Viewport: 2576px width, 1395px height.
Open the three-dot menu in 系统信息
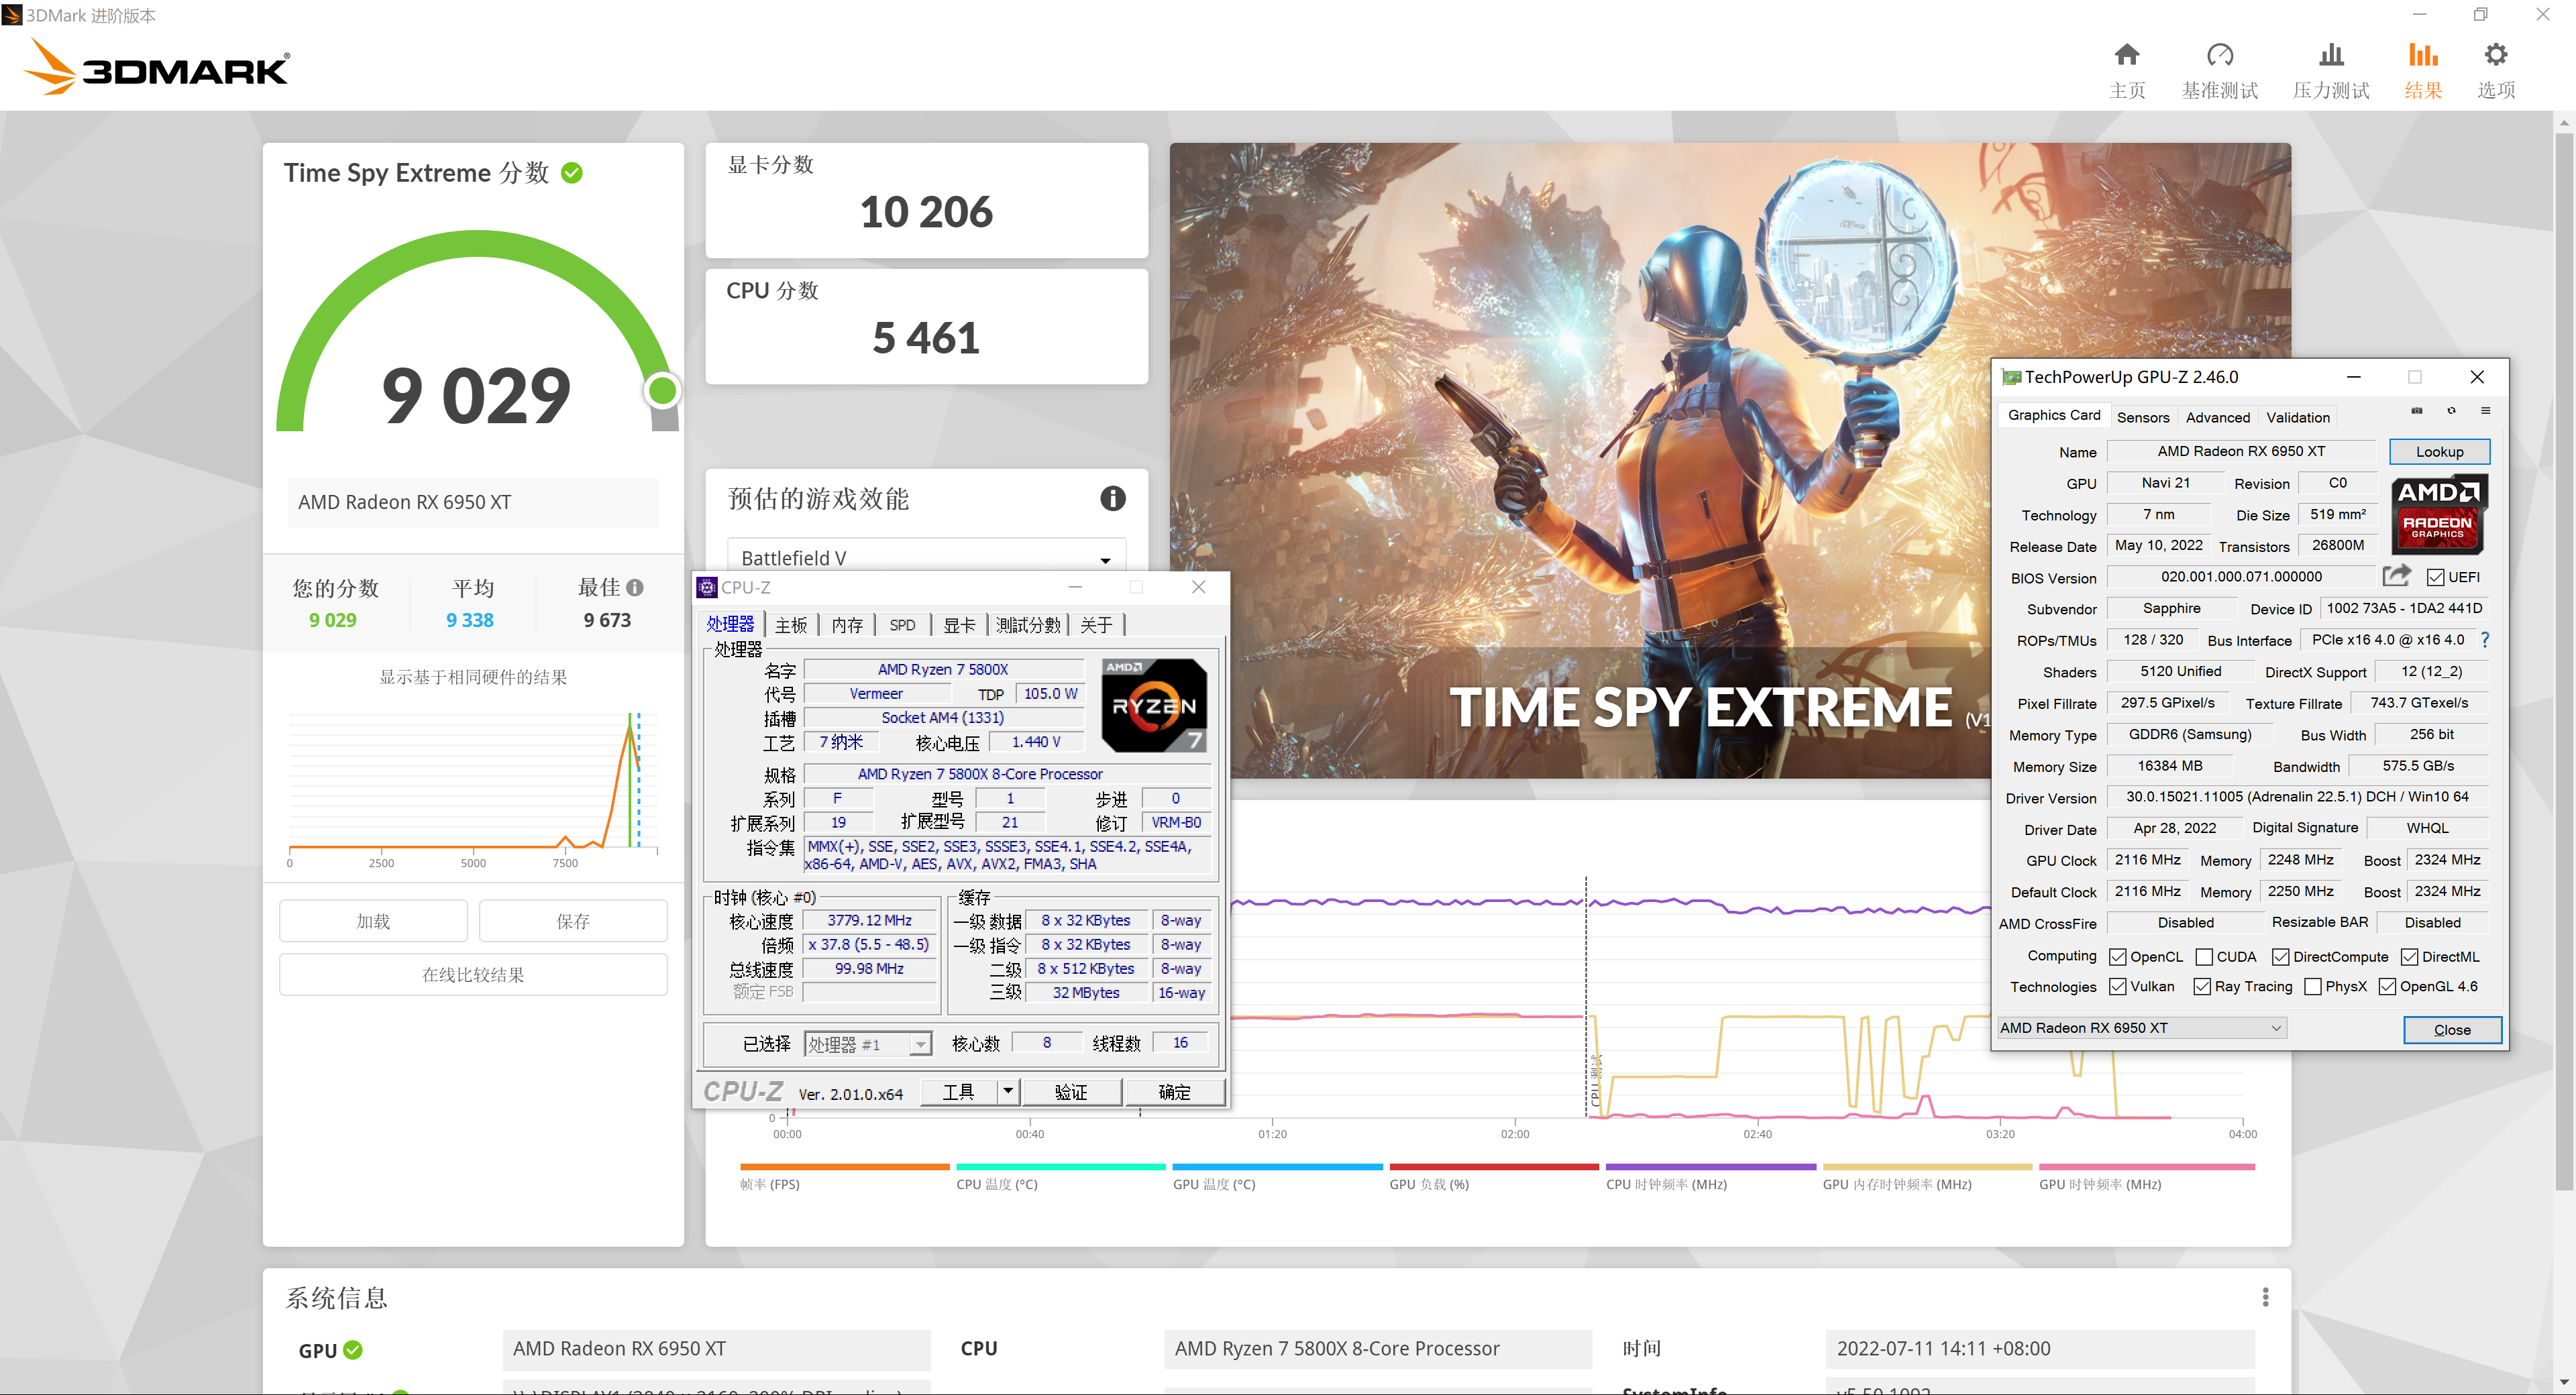point(2265,1297)
